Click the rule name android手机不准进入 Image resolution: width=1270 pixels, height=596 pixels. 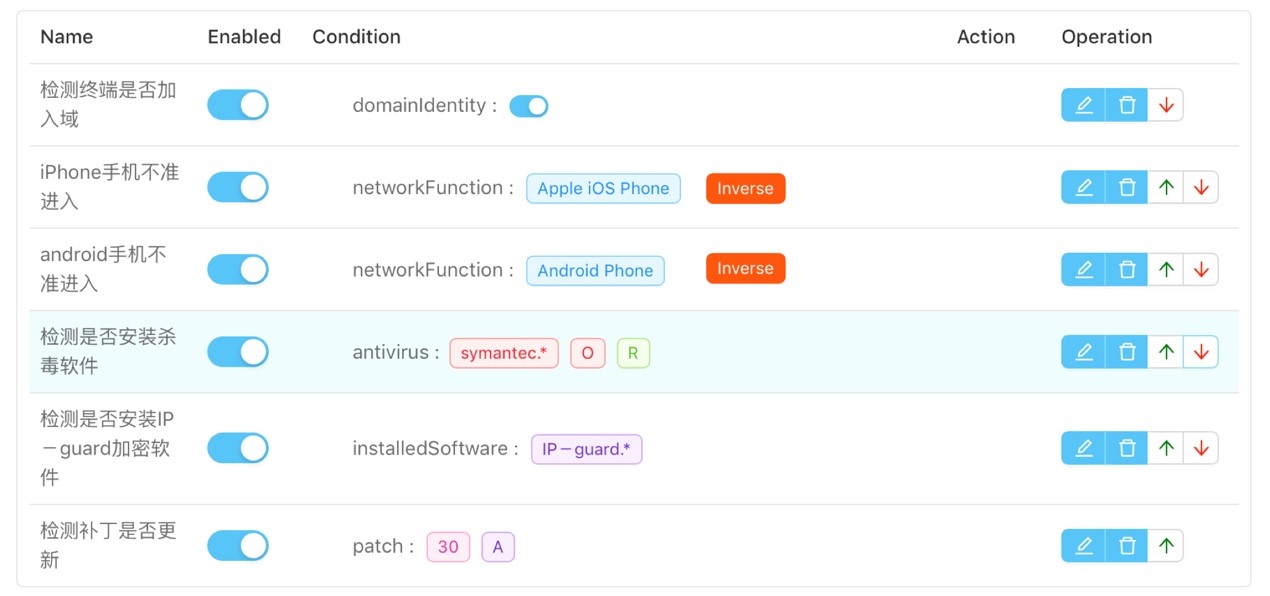pyautogui.click(x=103, y=269)
